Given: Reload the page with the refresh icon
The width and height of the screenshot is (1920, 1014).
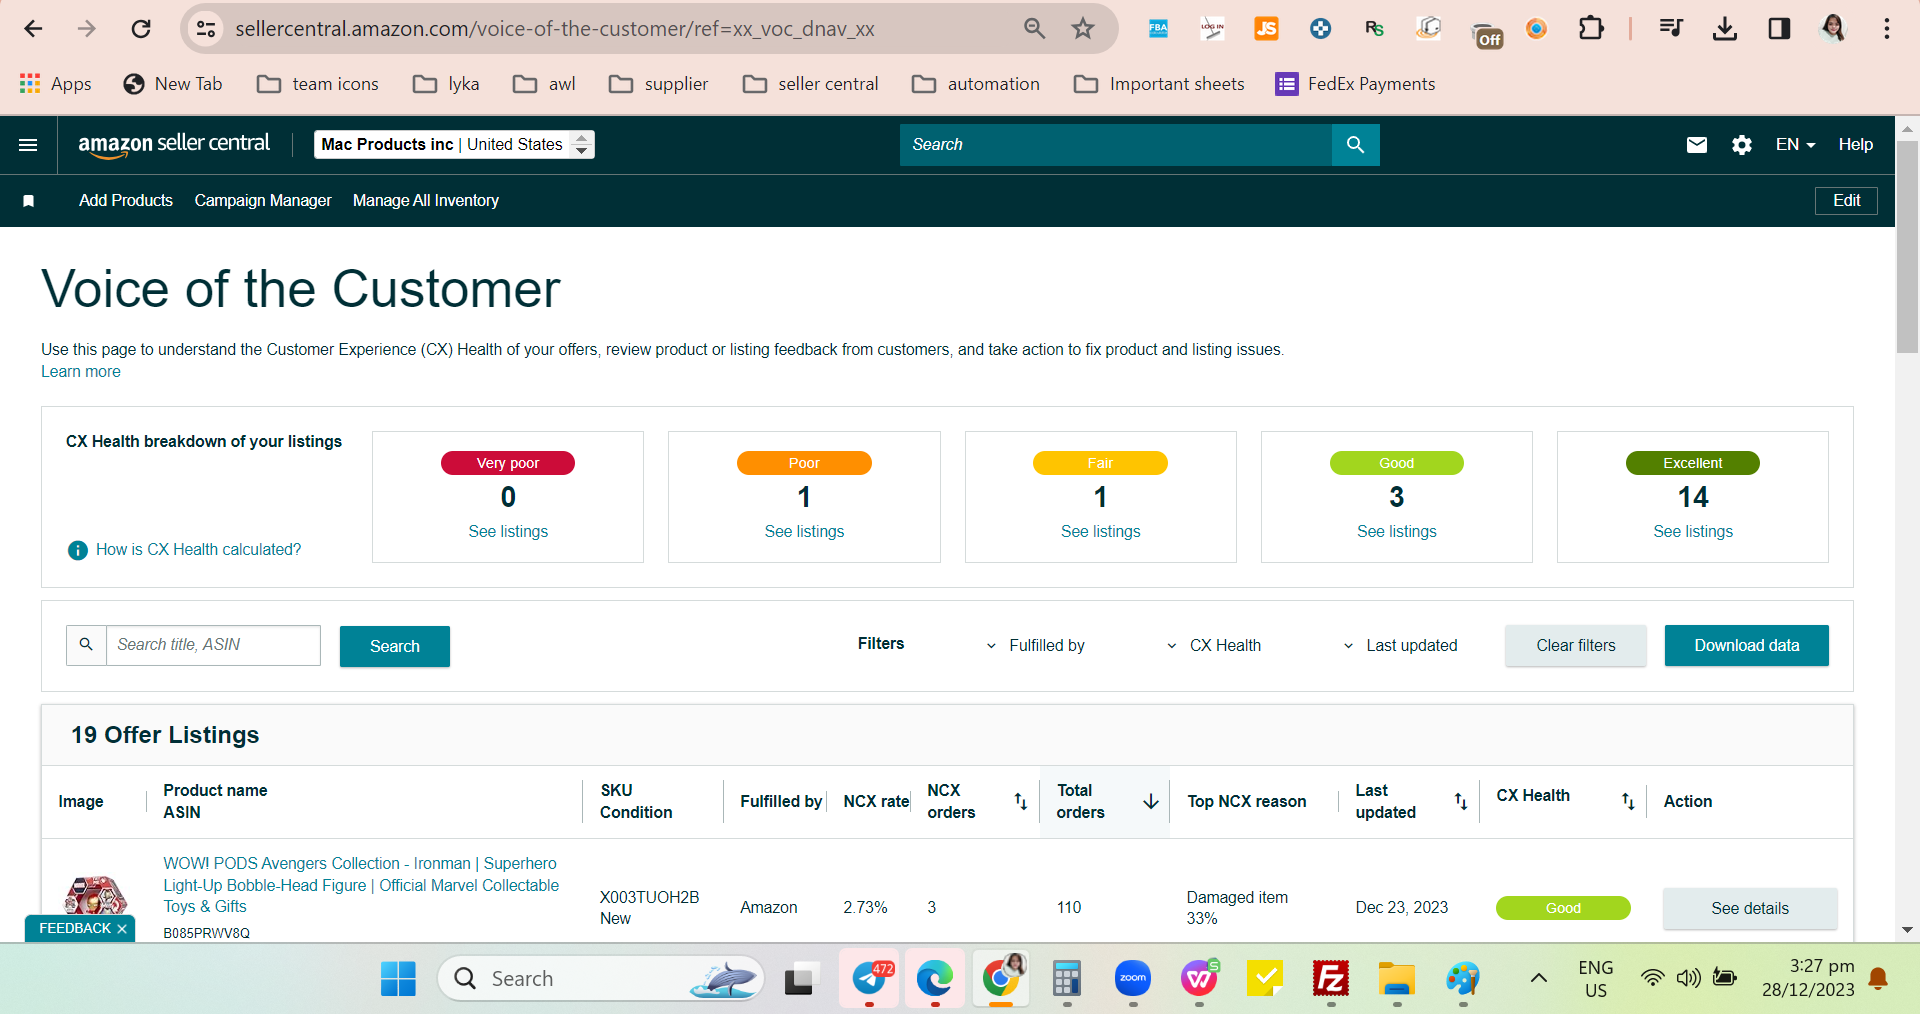Looking at the screenshot, I should (141, 29).
